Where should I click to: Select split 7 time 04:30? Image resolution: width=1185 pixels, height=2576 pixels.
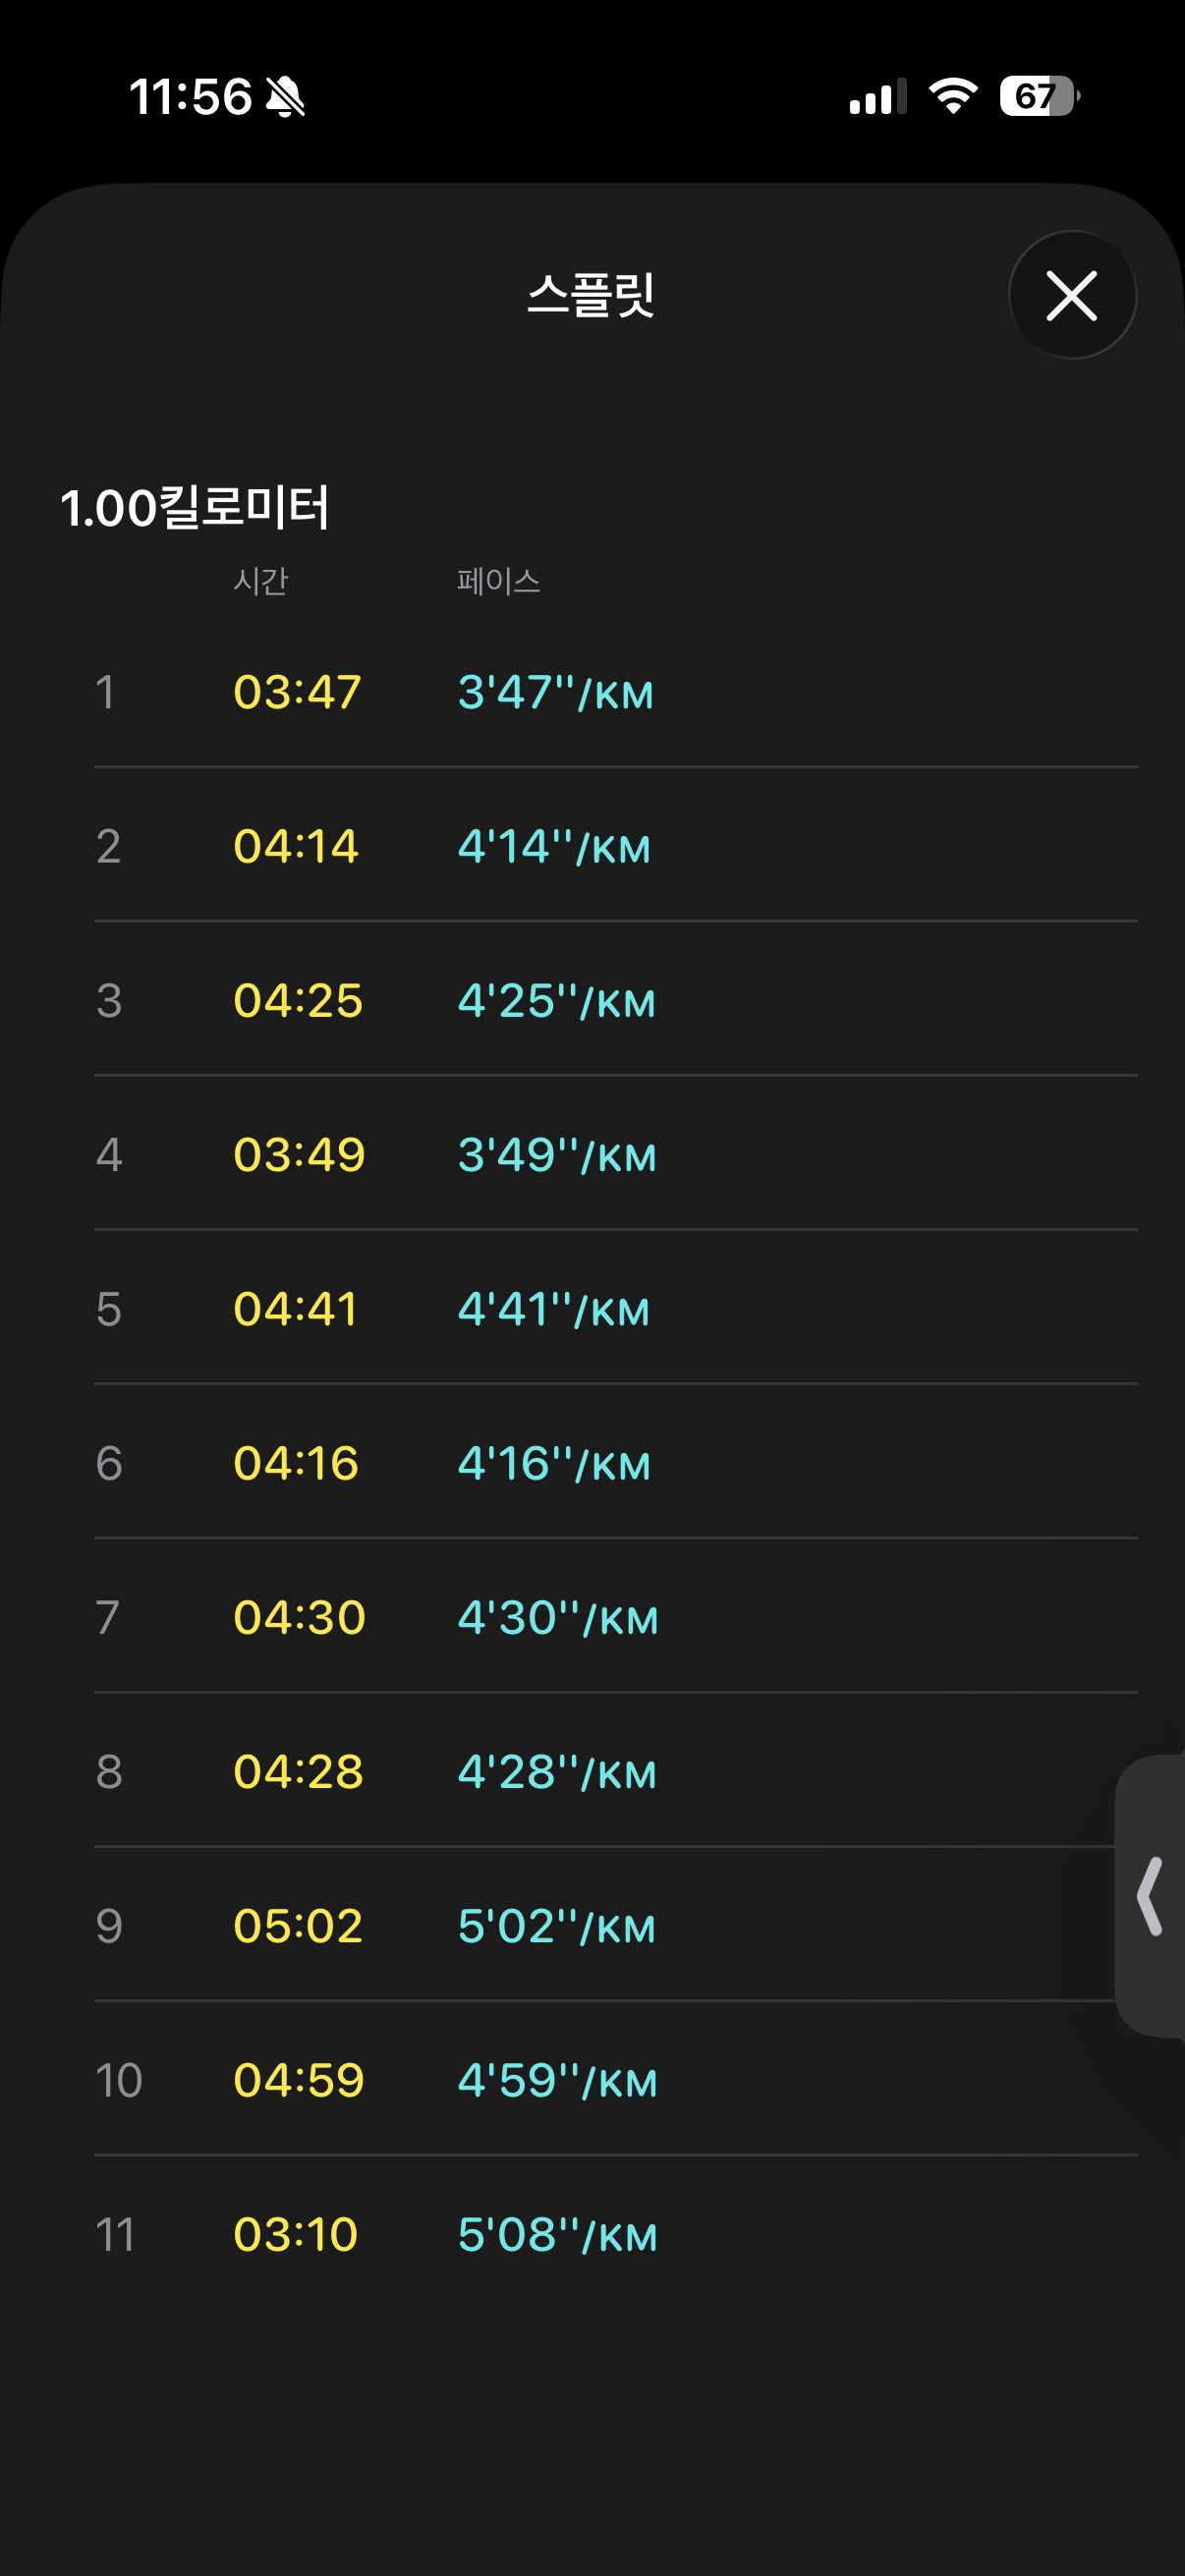click(299, 1618)
